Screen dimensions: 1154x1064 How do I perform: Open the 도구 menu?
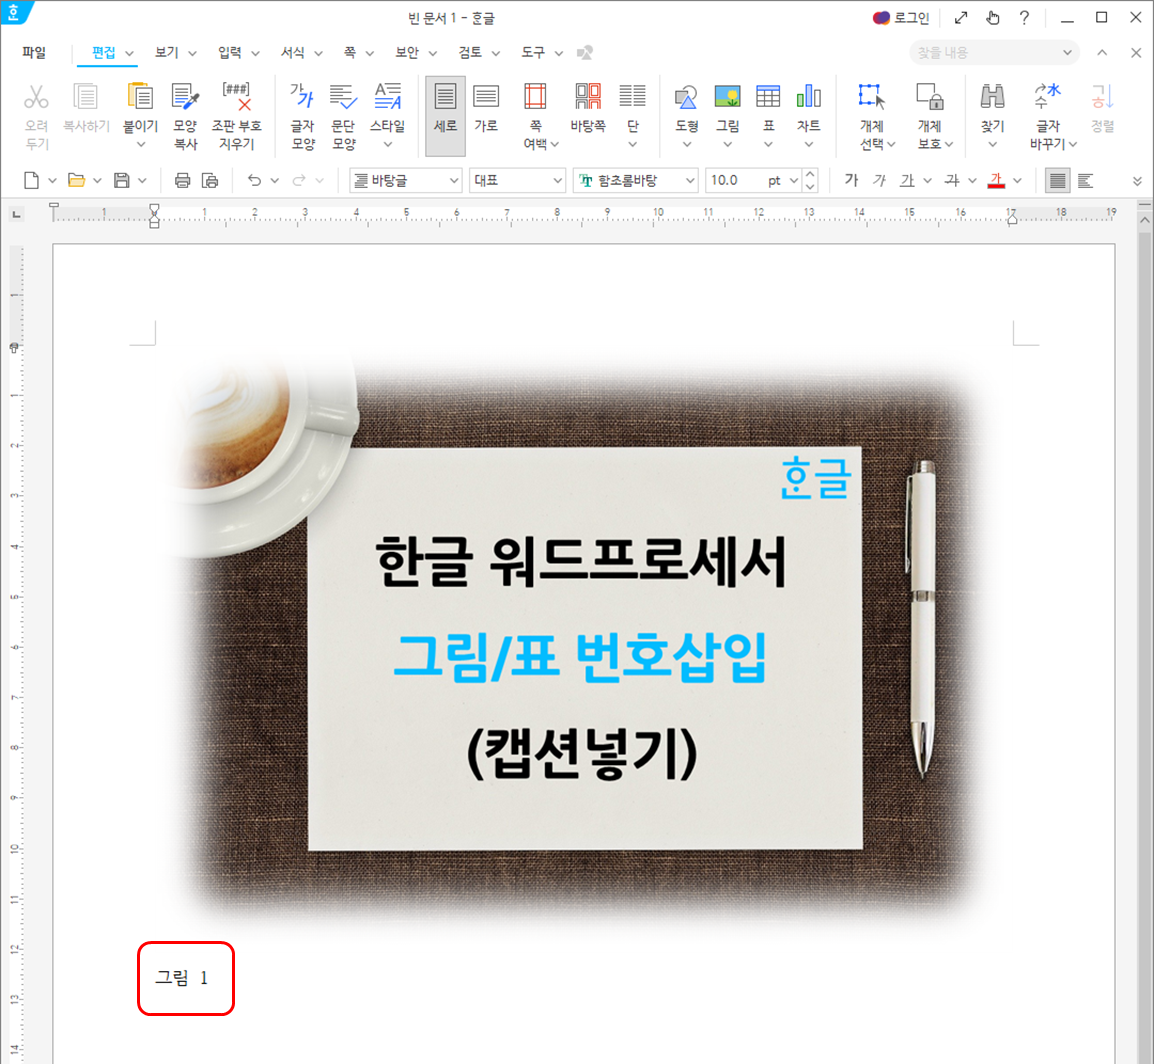[x=535, y=52]
